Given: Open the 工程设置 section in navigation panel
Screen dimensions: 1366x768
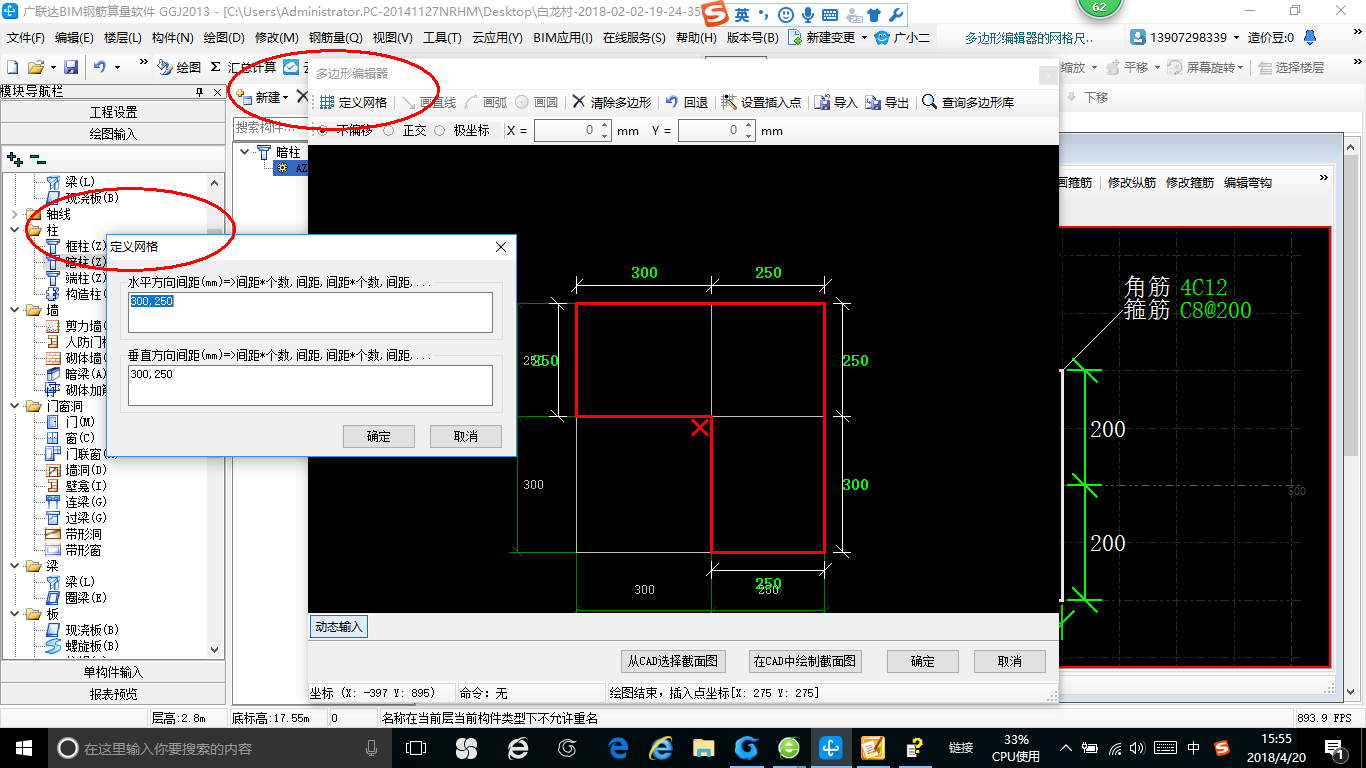Looking at the screenshot, I should click(113, 112).
